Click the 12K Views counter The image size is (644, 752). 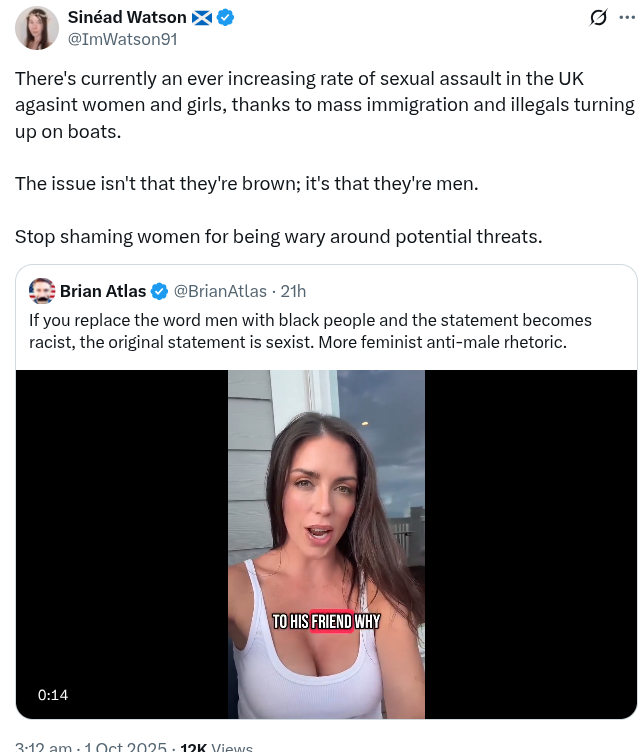coord(216,747)
